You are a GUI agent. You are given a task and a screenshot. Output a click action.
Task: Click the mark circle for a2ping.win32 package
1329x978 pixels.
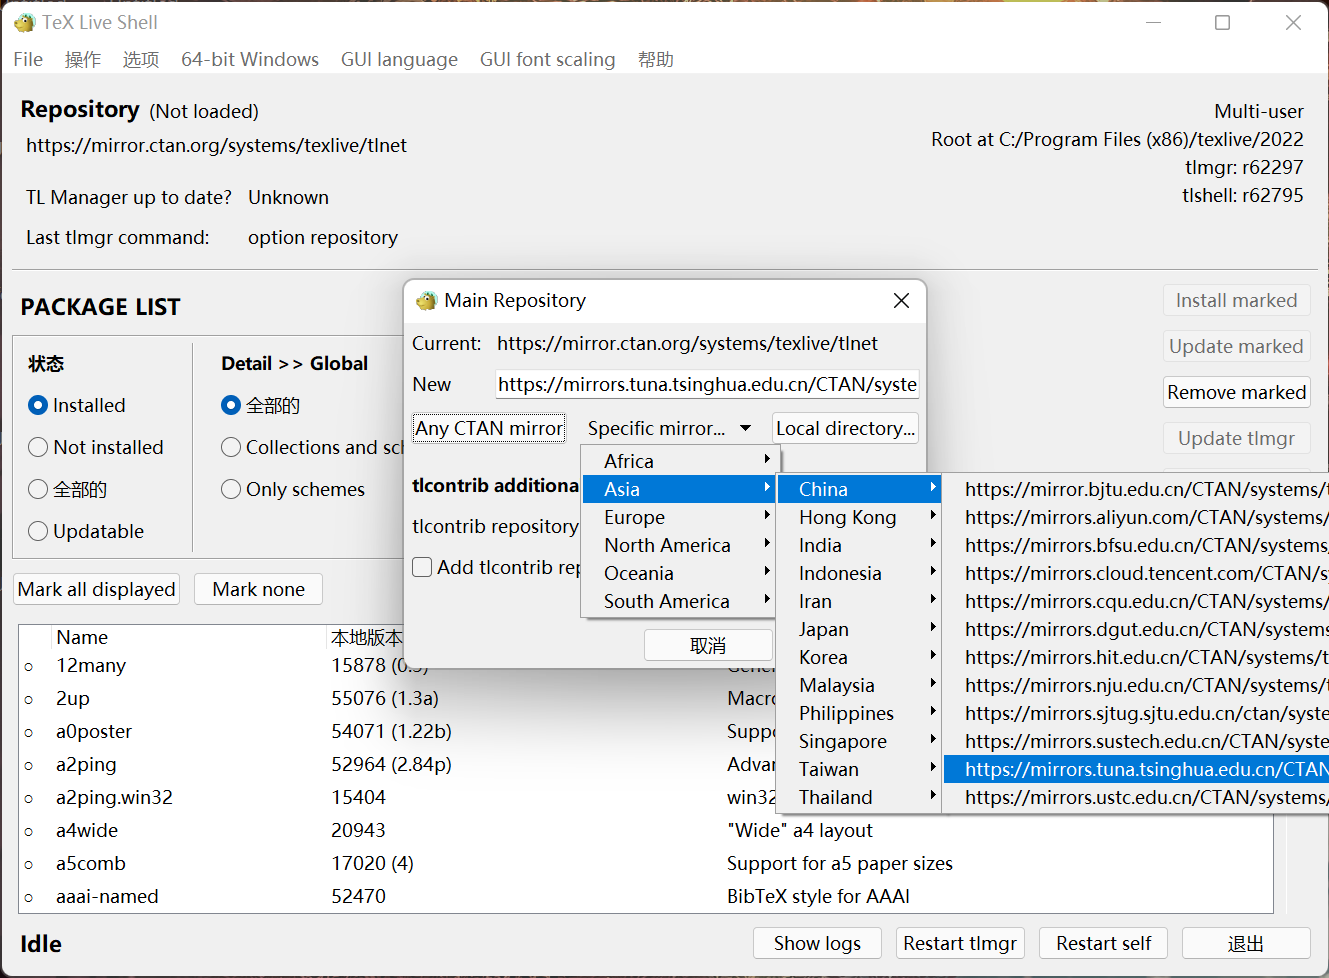29,798
